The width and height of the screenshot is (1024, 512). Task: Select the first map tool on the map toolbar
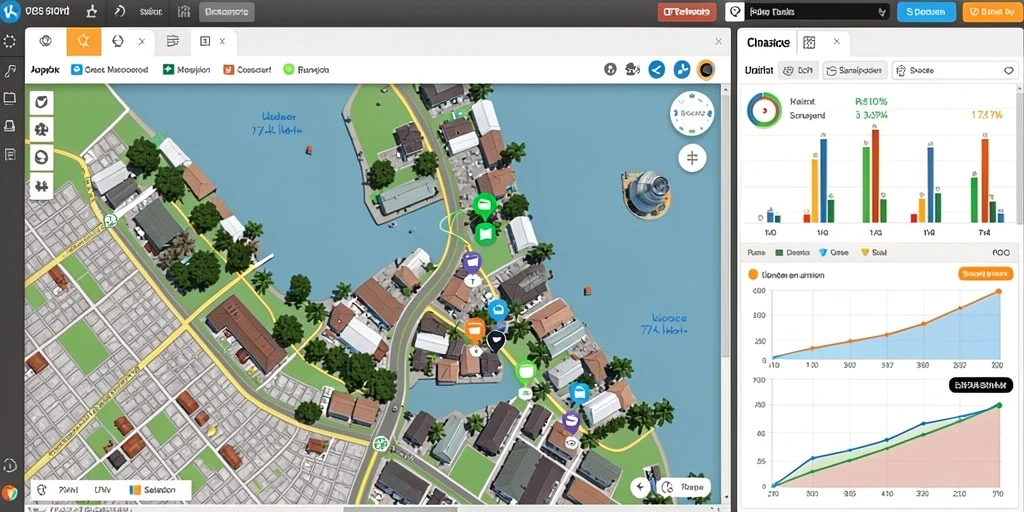[x=42, y=103]
